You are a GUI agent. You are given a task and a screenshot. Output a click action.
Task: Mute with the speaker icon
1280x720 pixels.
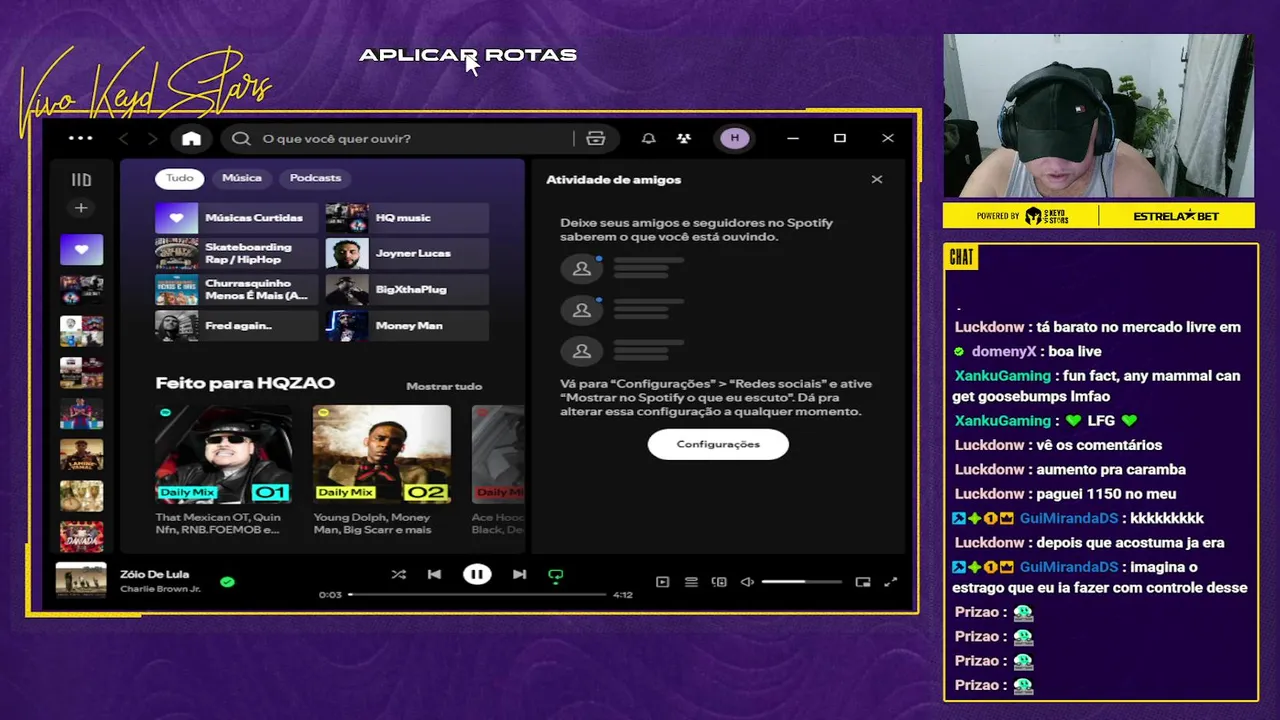[746, 582]
